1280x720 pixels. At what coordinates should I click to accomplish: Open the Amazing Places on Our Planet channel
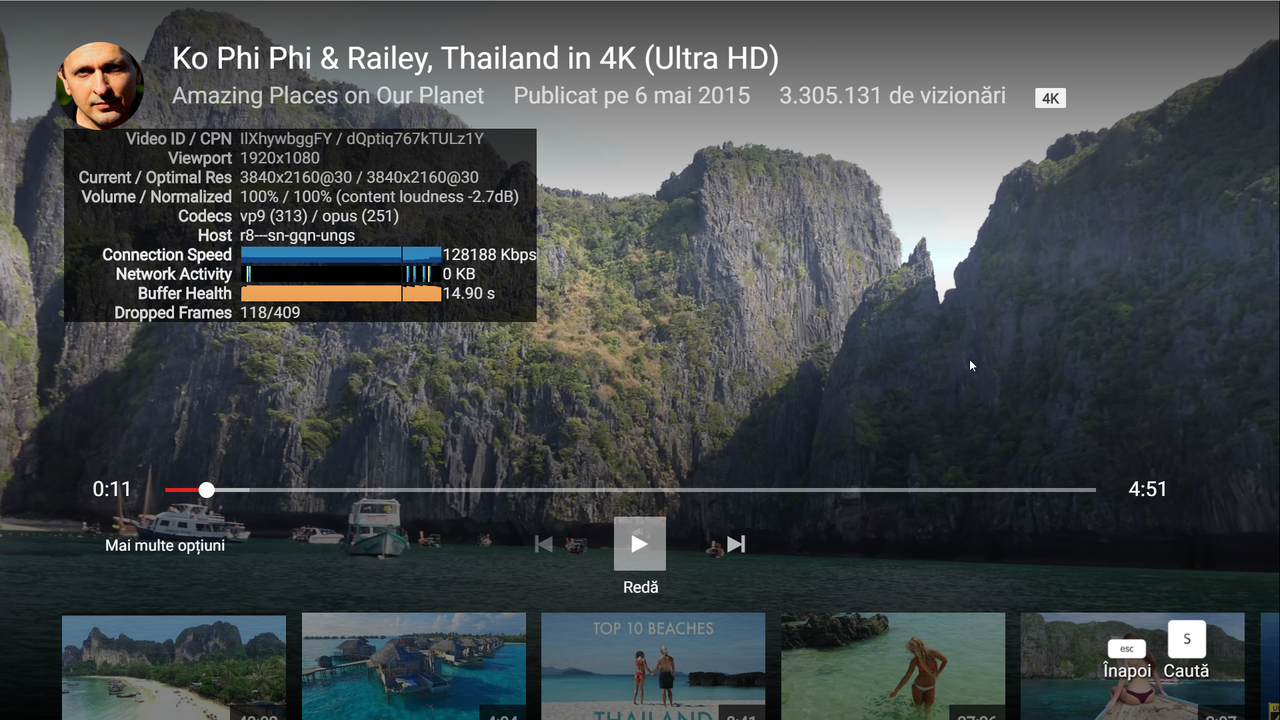click(328, 95)
